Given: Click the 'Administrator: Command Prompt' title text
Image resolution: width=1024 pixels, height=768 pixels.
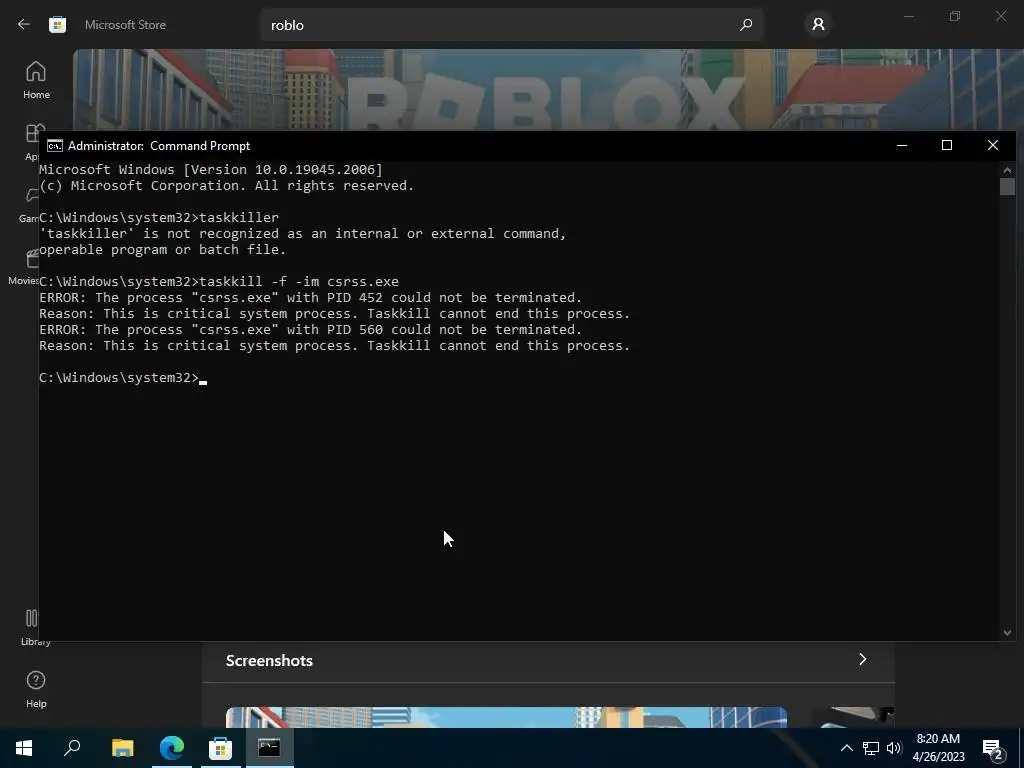Looking at the screenshot, I should [x=159, y=146].
